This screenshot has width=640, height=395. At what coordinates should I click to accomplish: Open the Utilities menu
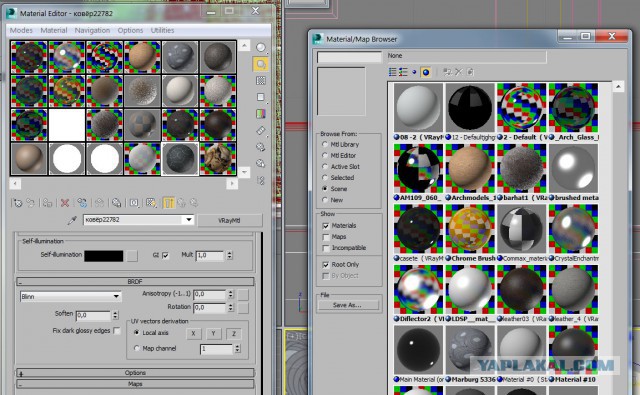coord(162,30)
